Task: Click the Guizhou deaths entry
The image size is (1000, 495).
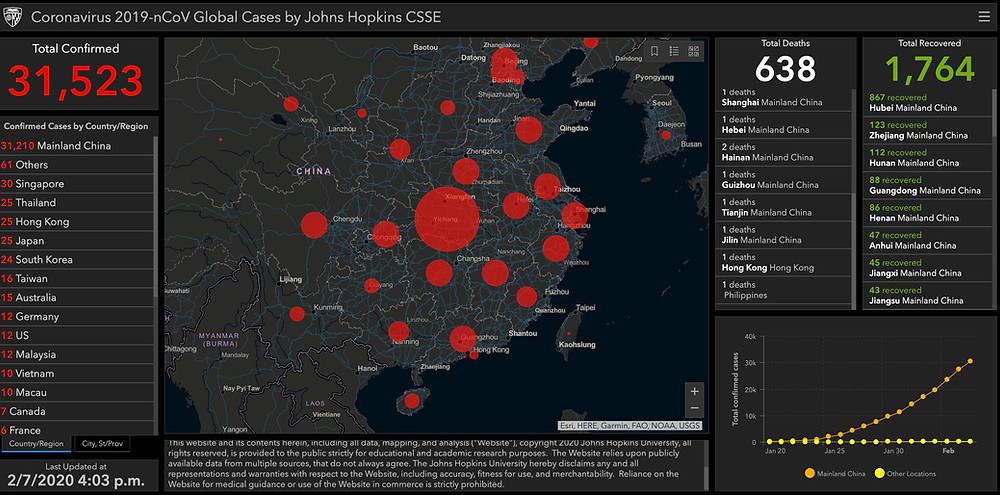Action: [x=784, y=180]
